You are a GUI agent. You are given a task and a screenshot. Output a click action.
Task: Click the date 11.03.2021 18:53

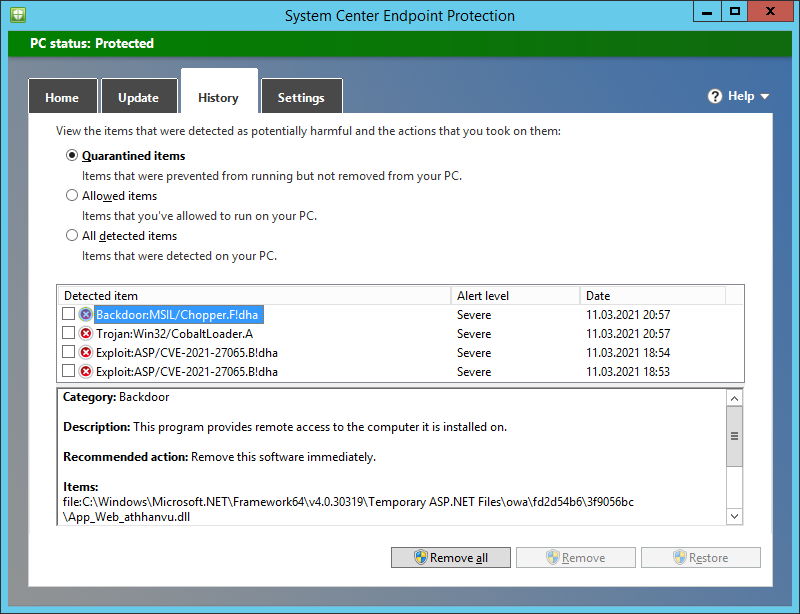628,372
